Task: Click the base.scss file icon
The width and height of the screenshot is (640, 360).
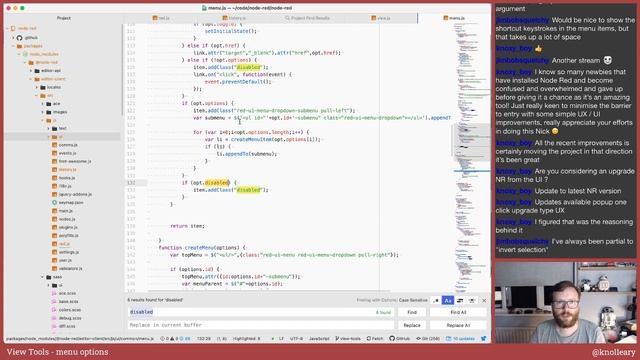Action: tap(54, 301)
